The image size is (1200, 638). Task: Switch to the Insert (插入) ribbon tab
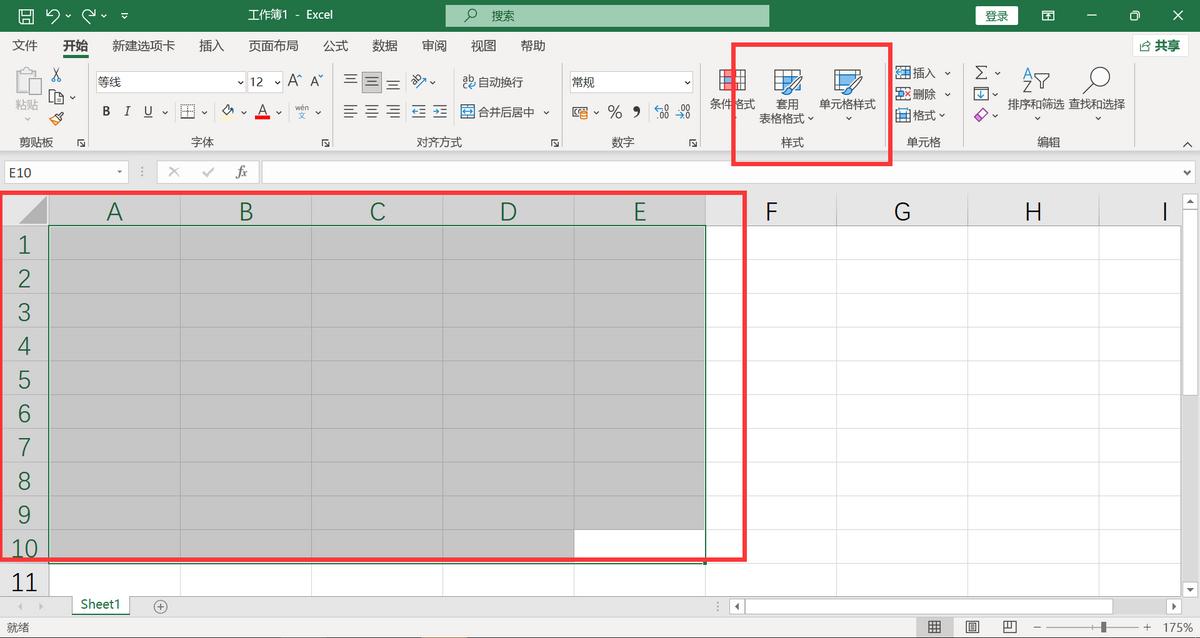coord(211,46)
